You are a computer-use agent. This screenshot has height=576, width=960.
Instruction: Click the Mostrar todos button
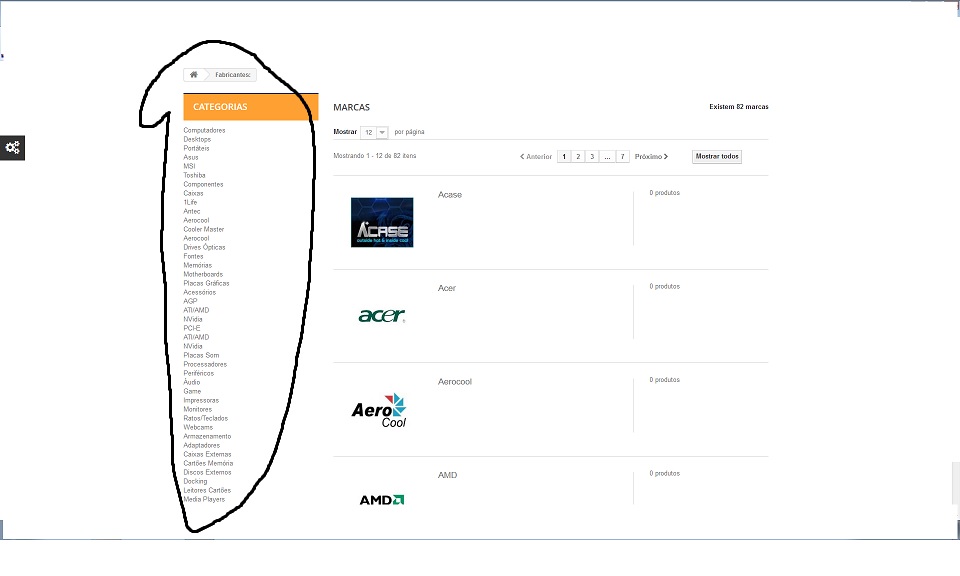pyautogui.click(x=717, y=157)
